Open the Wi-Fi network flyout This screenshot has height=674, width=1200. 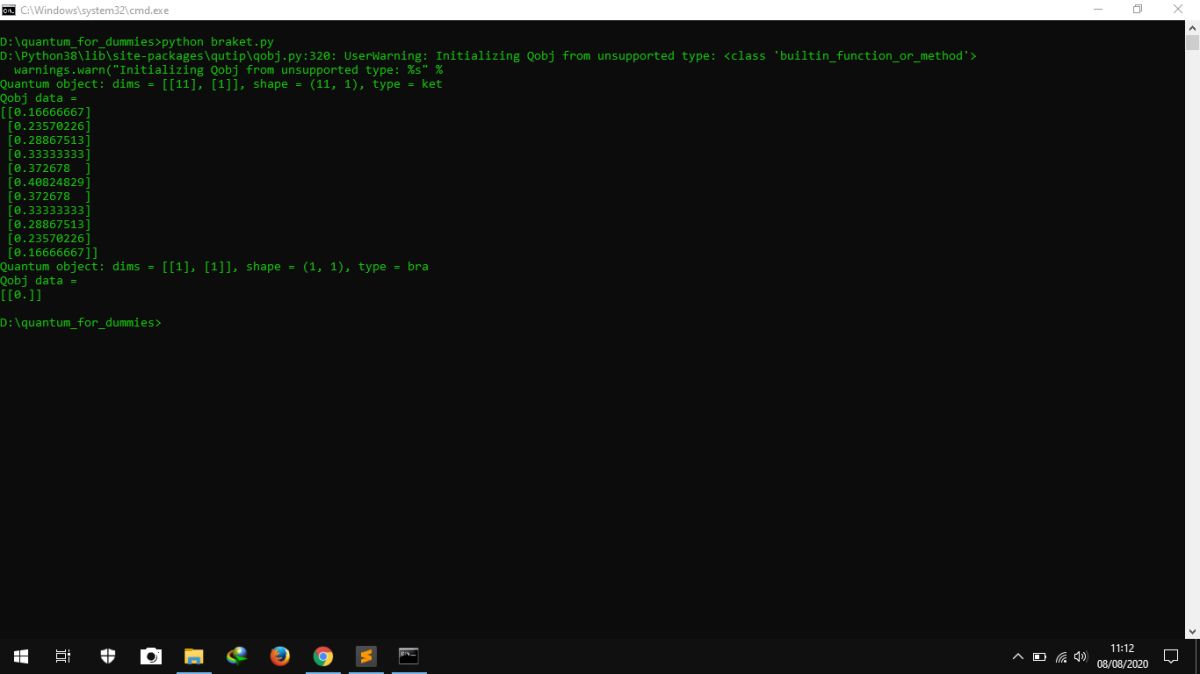coord(1060,657)
